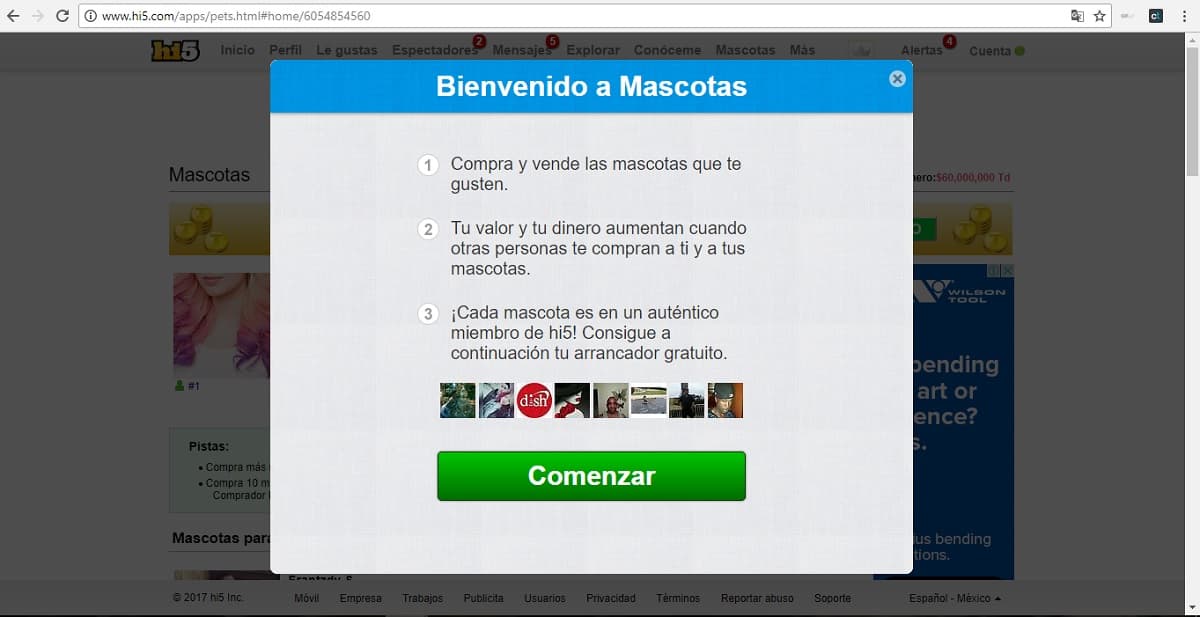Image resolution: width=1200 pixels, height=617 pixels.
Task: Close the Bienvenido a Mascotas dialog
Action: pos(897,78)
